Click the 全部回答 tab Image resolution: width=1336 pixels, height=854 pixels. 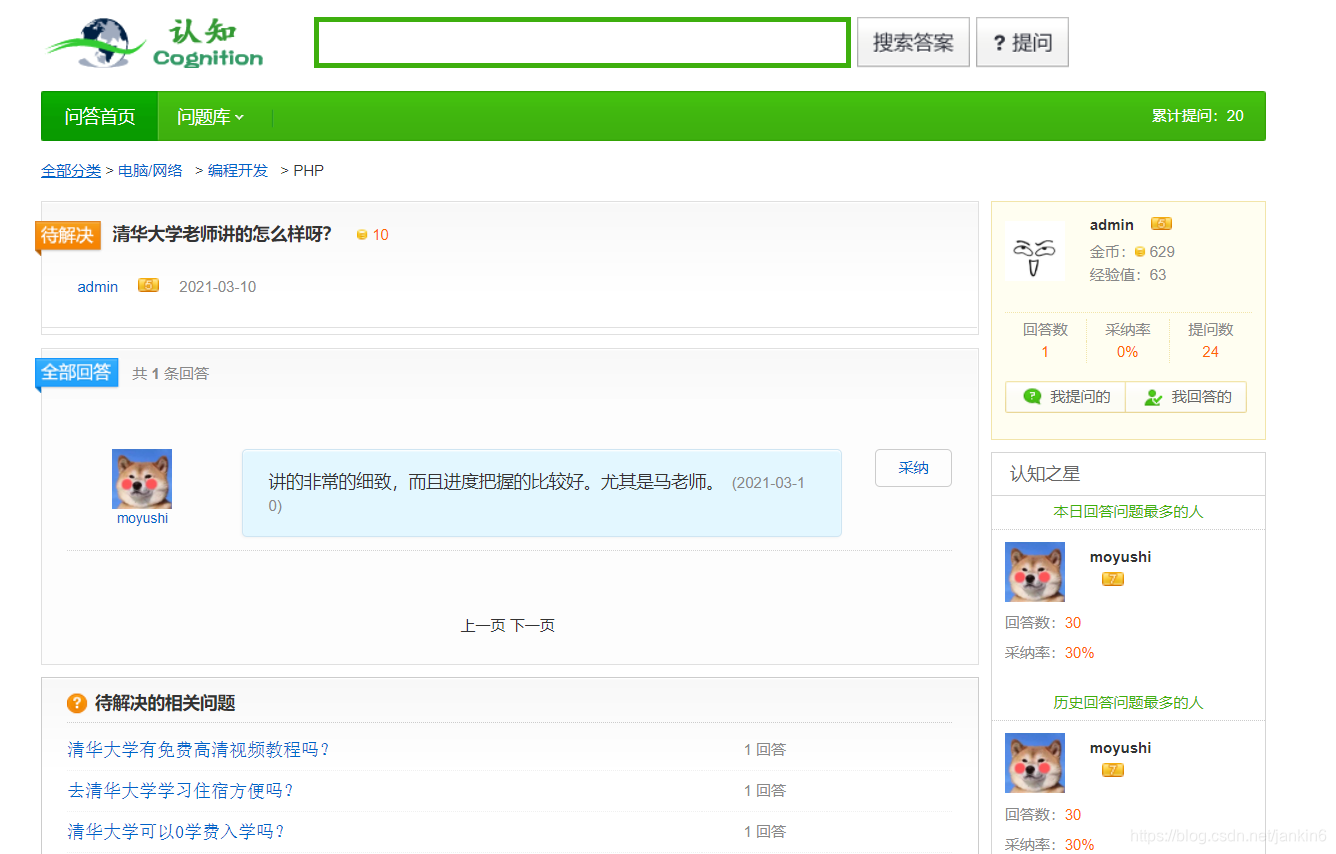coord(76,372)
